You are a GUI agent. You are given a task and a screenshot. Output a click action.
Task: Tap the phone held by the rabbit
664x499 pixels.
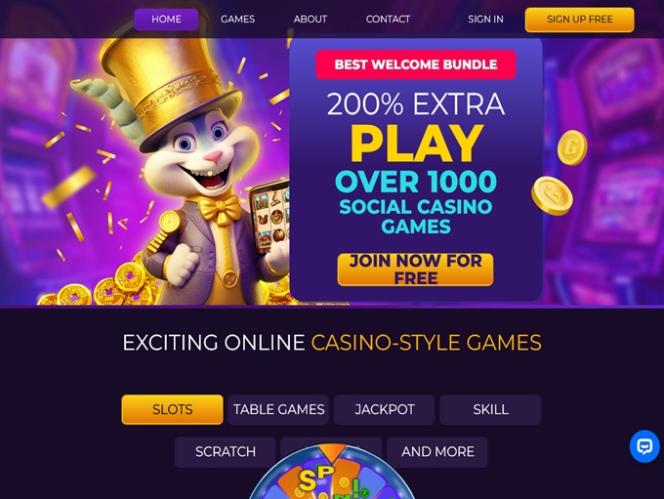[271, 215]
